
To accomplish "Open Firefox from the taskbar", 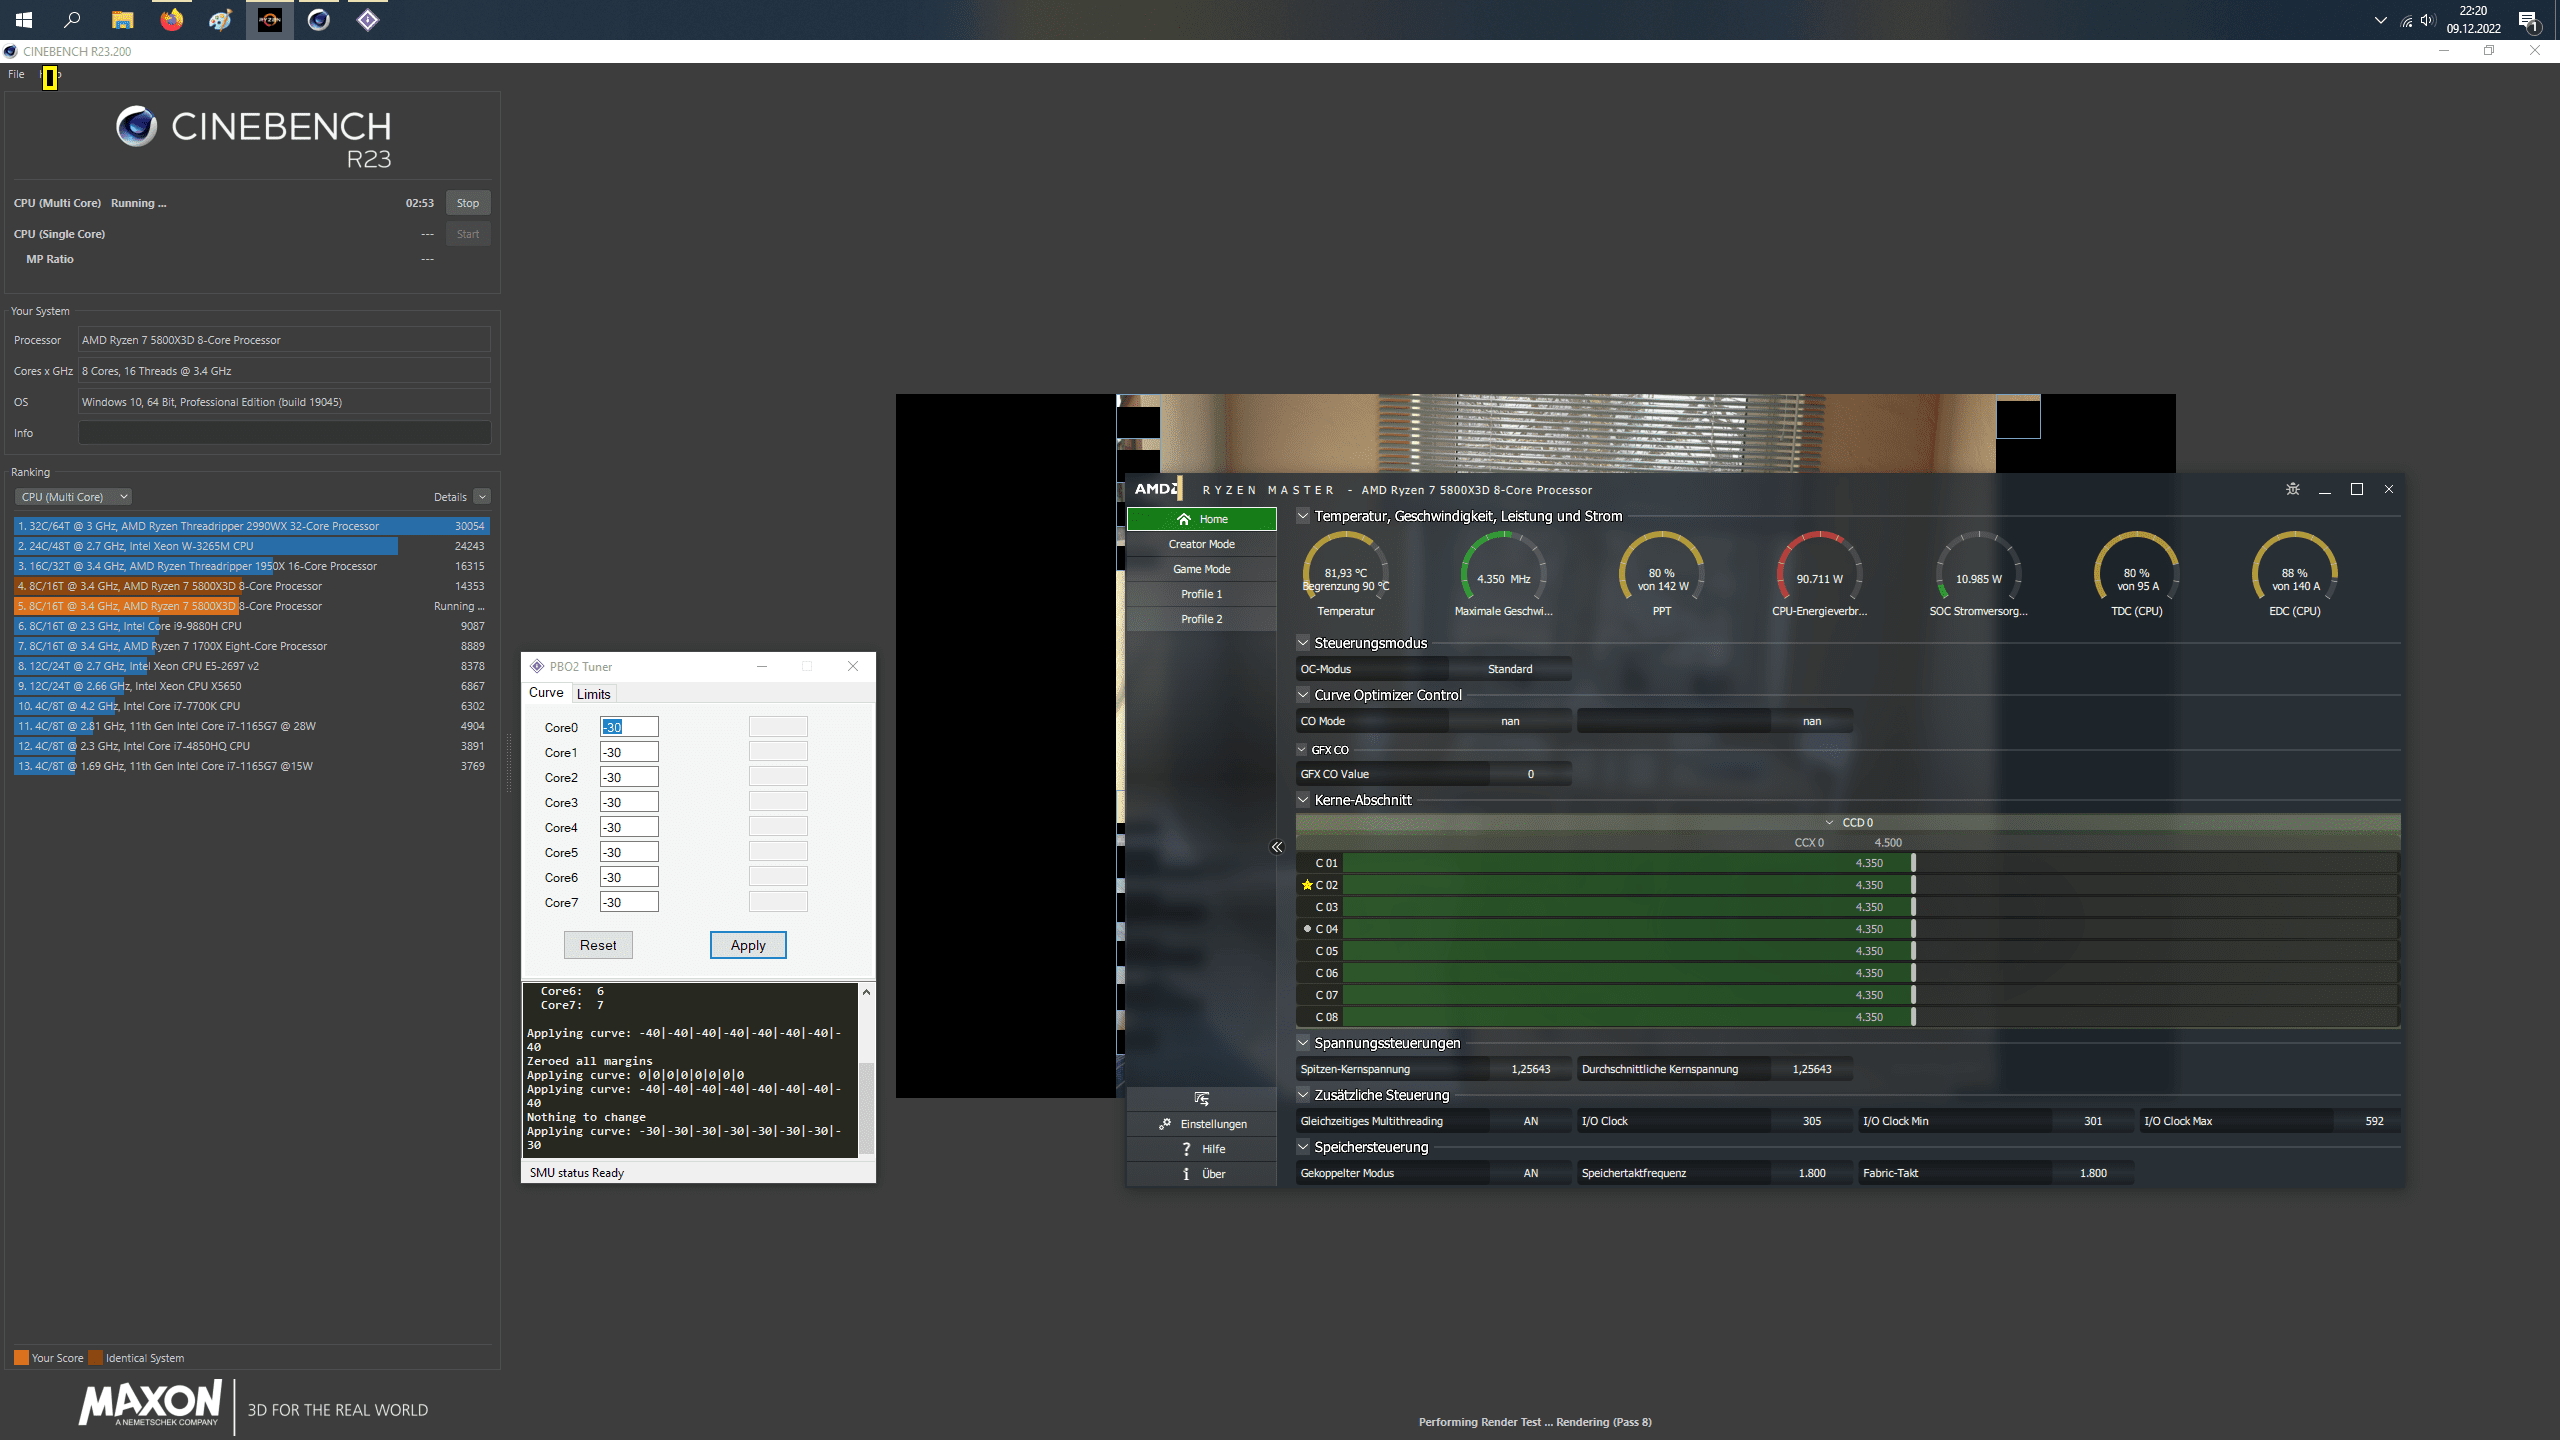I will coord(172,19).
